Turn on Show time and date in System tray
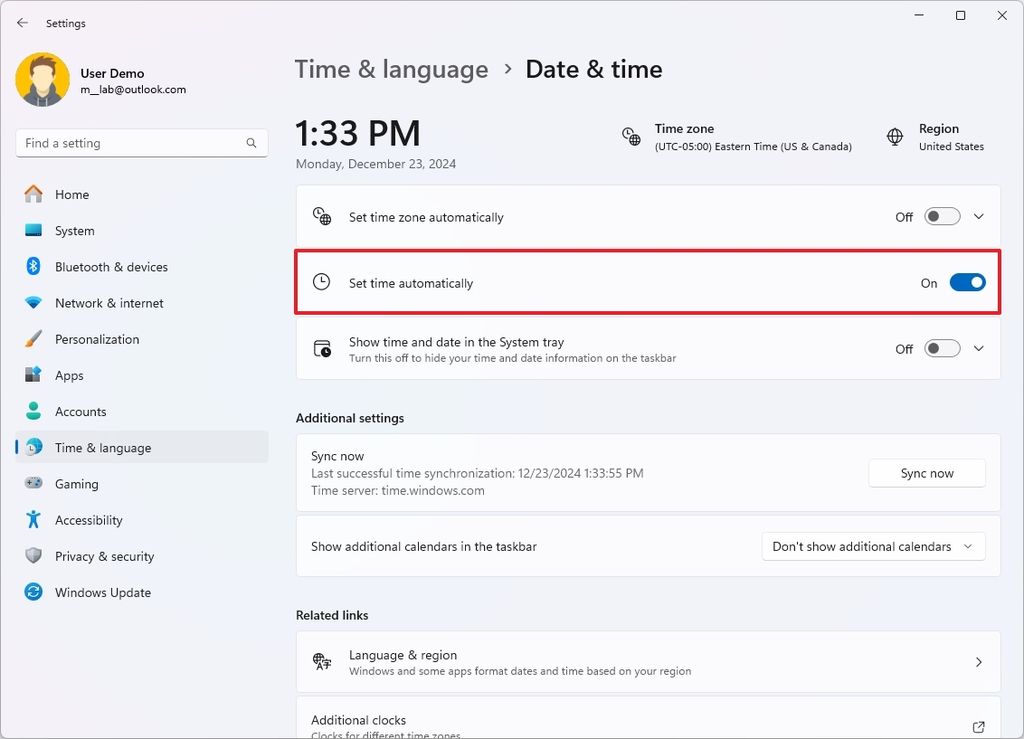Screen dimensions: 1024x739 pos(941,348)
